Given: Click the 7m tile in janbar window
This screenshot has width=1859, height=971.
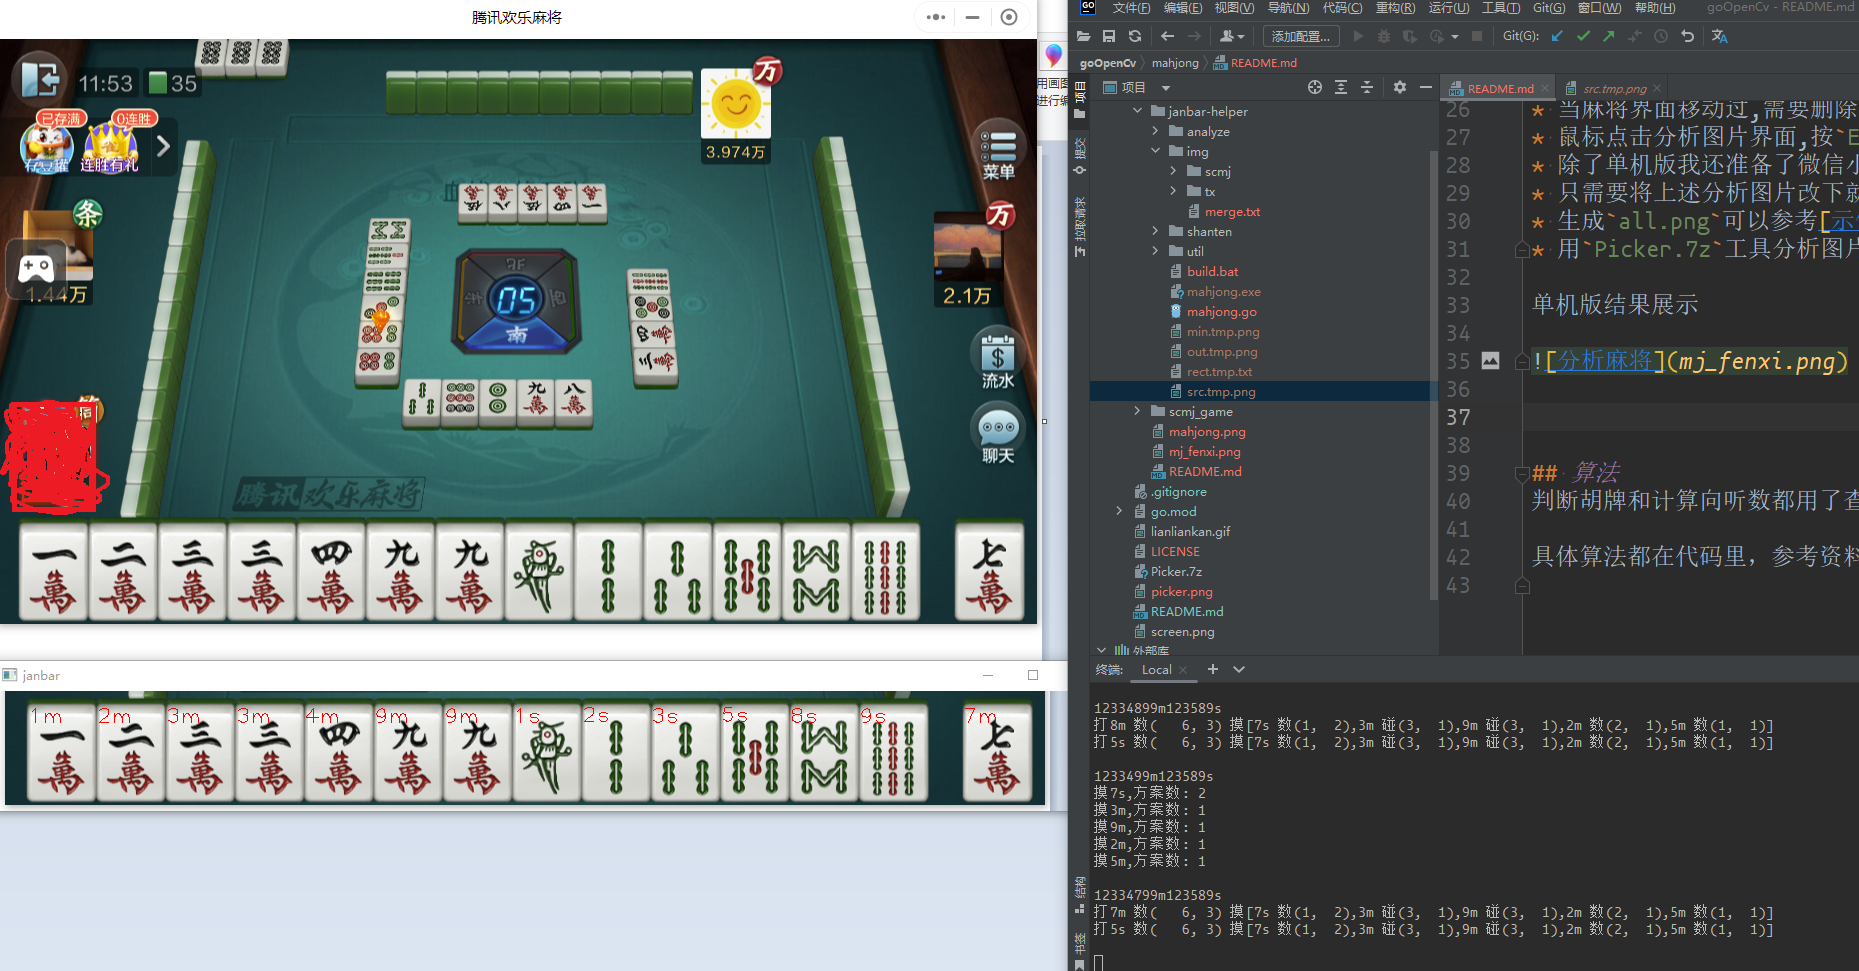Looking at the screenshot, I should coord(997,752).
